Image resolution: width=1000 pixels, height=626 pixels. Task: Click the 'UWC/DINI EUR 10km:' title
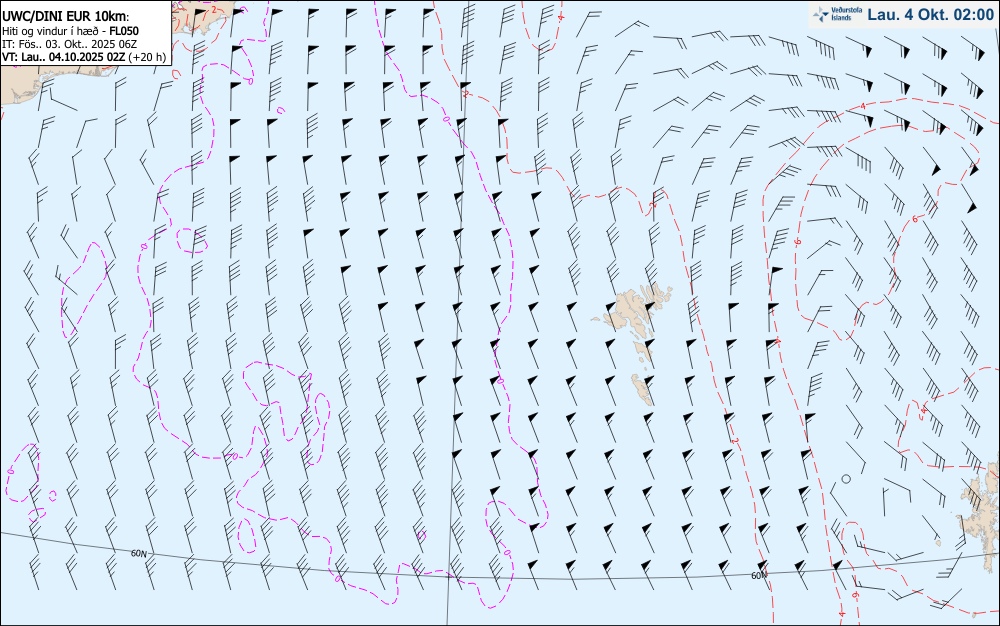click(x=66, y=17)
